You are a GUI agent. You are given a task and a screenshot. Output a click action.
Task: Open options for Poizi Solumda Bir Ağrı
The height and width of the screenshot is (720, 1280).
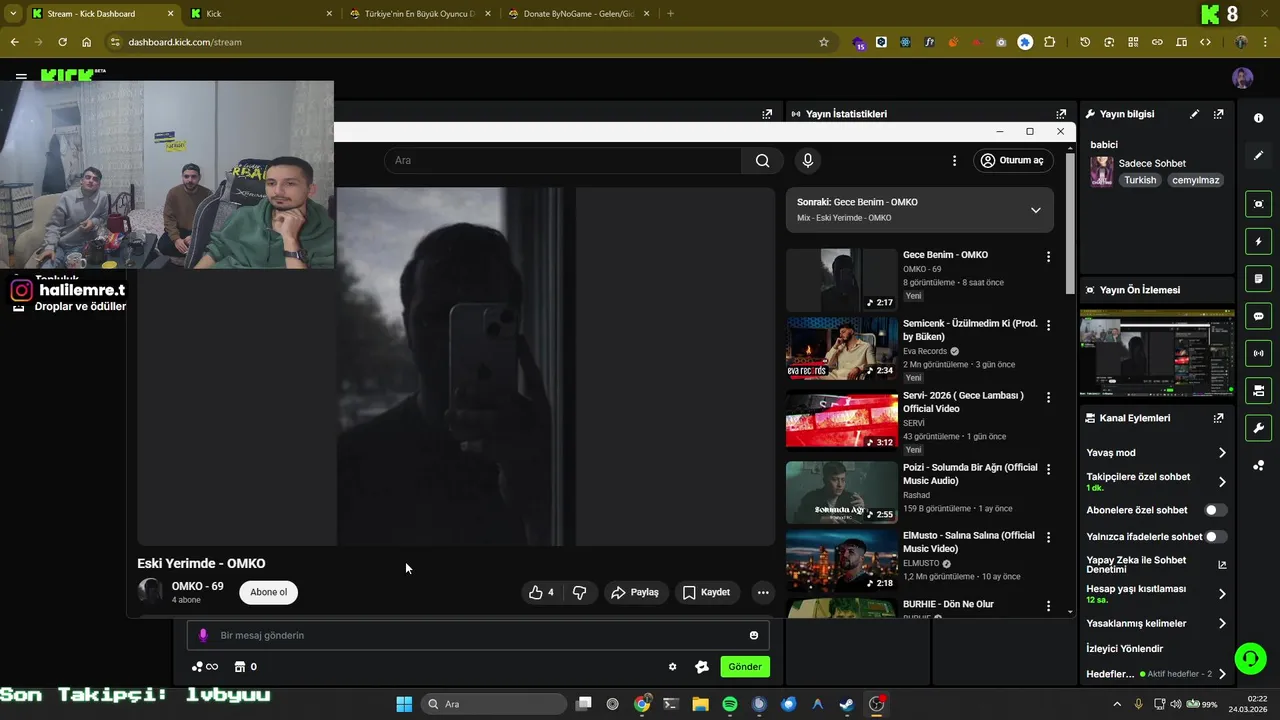point(1048,470)
